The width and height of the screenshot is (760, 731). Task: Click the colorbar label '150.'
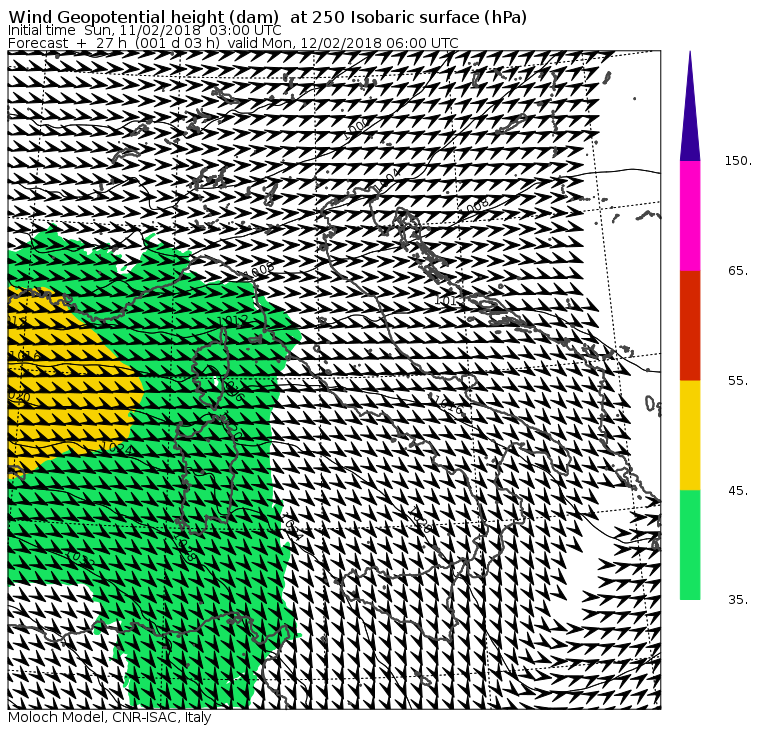[738, 161]
